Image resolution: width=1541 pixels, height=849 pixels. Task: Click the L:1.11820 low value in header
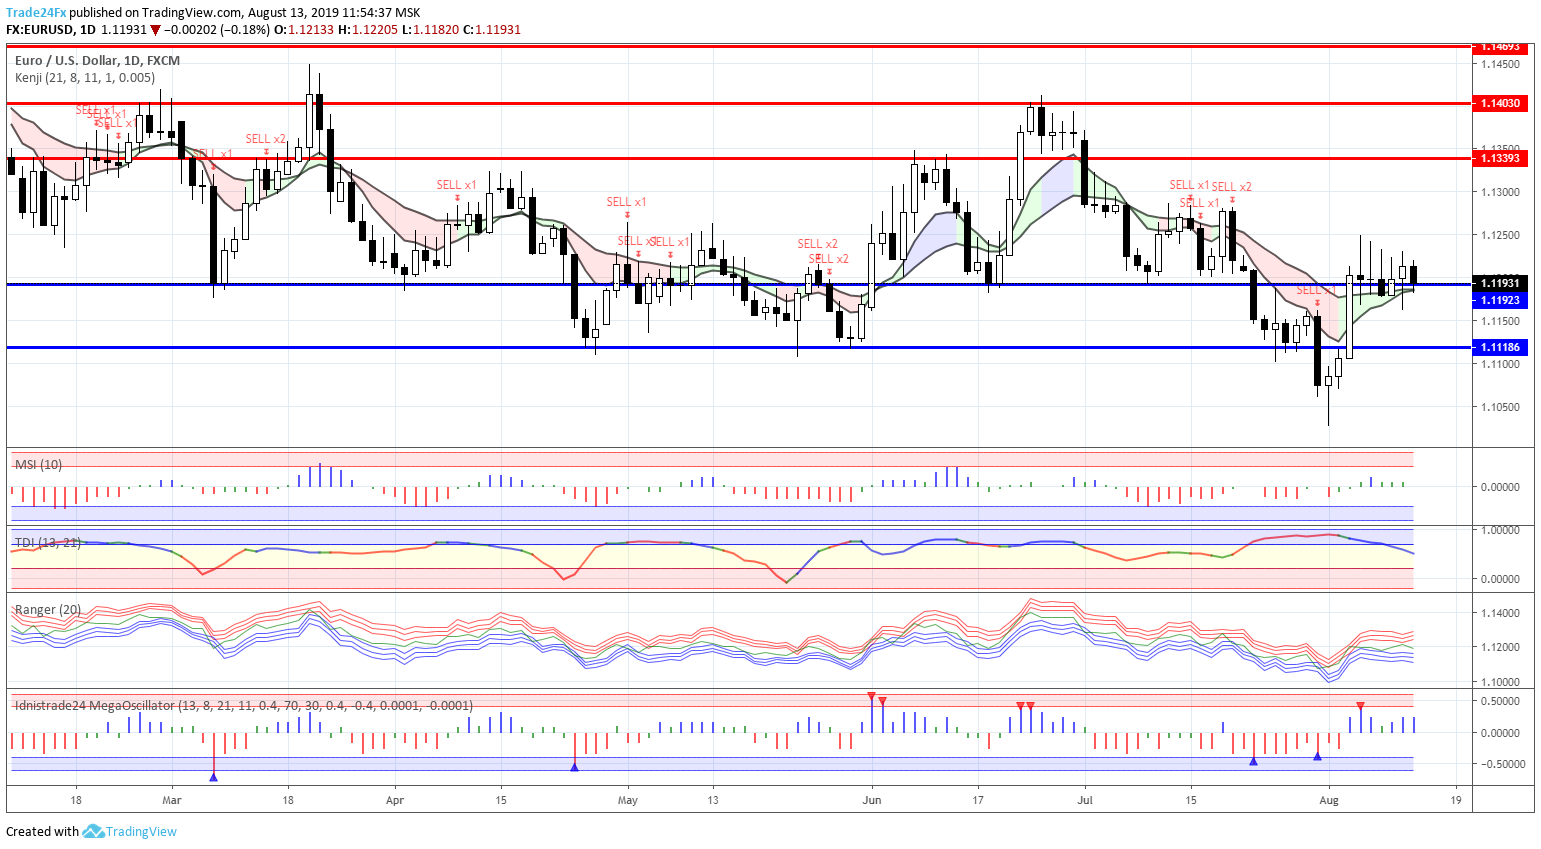[431, 30]
